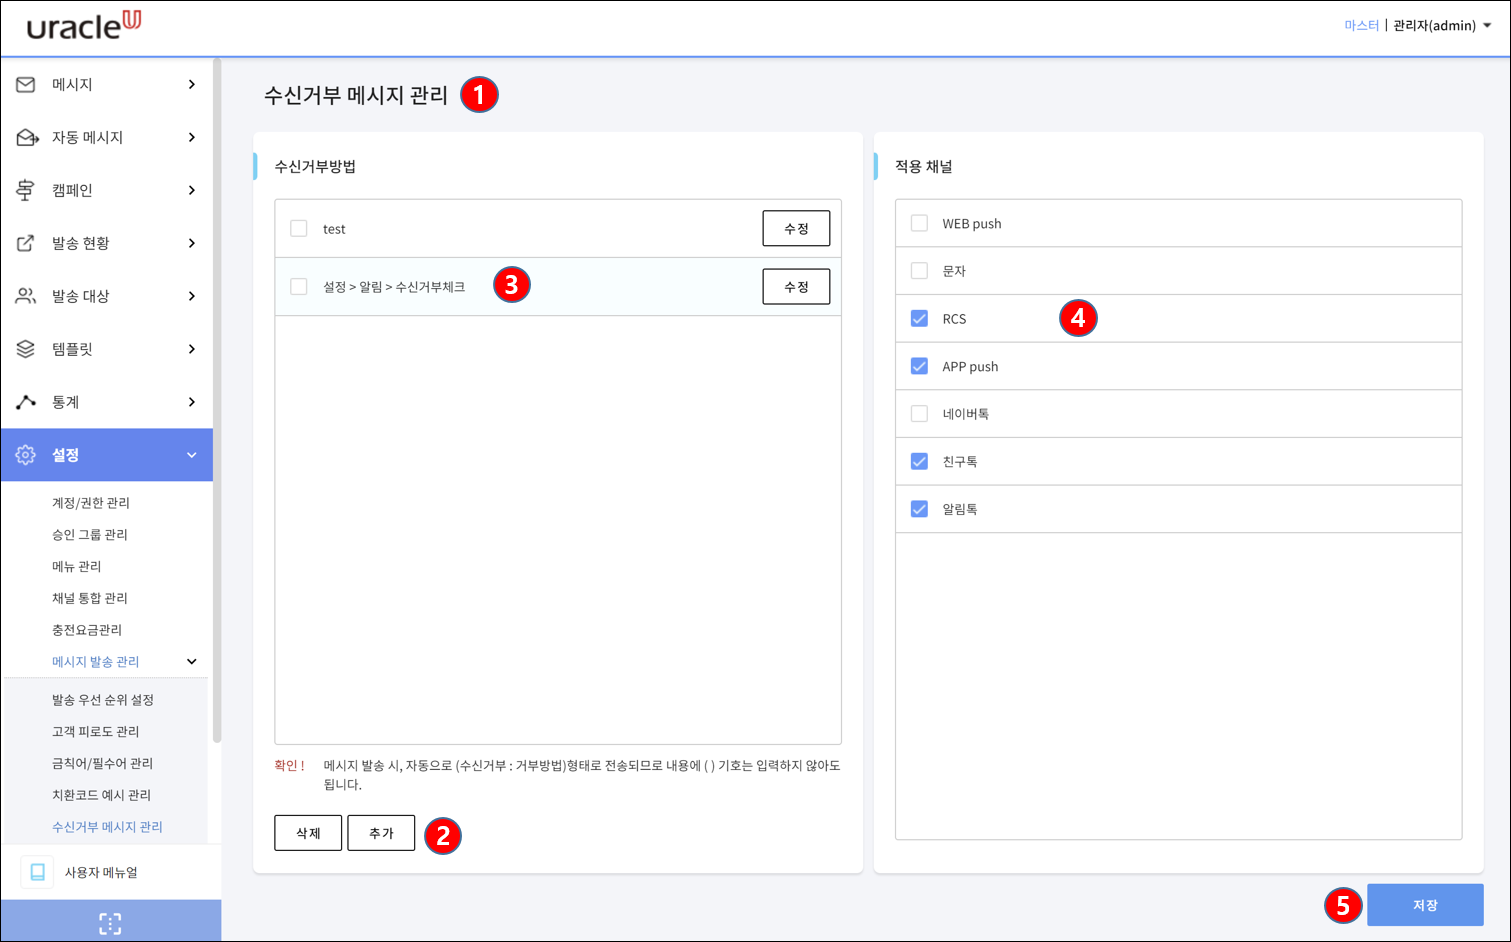Image resolution: width=1511 pixels, height=942 pixels.
Task: Click 수정 button for 수신거부체크 row
Action: point(796,286)
